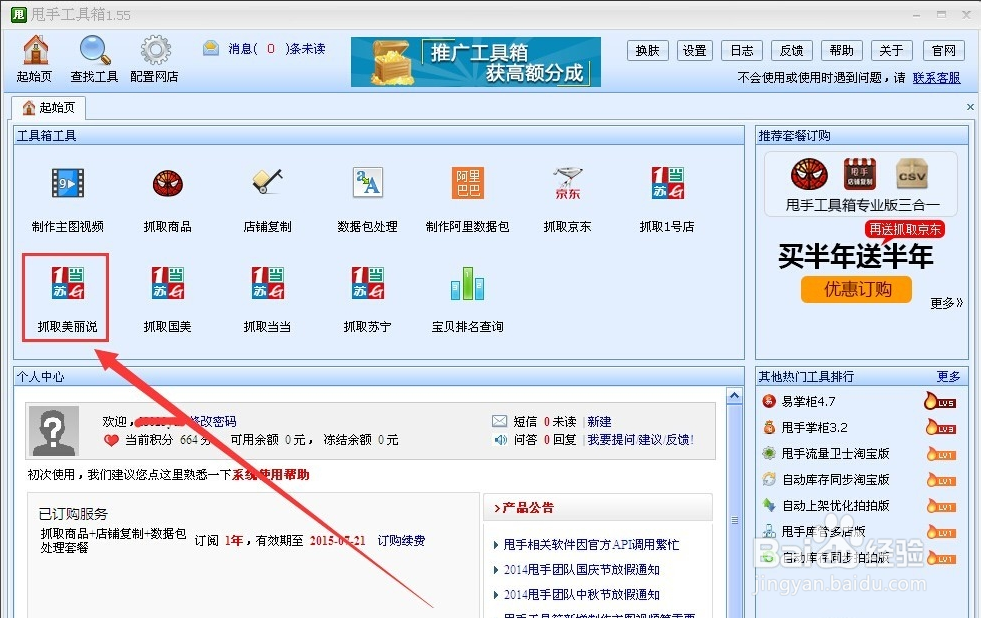Click the 设置 button
Viewport: 981px width, 618px height.
[x=694, y=50]
